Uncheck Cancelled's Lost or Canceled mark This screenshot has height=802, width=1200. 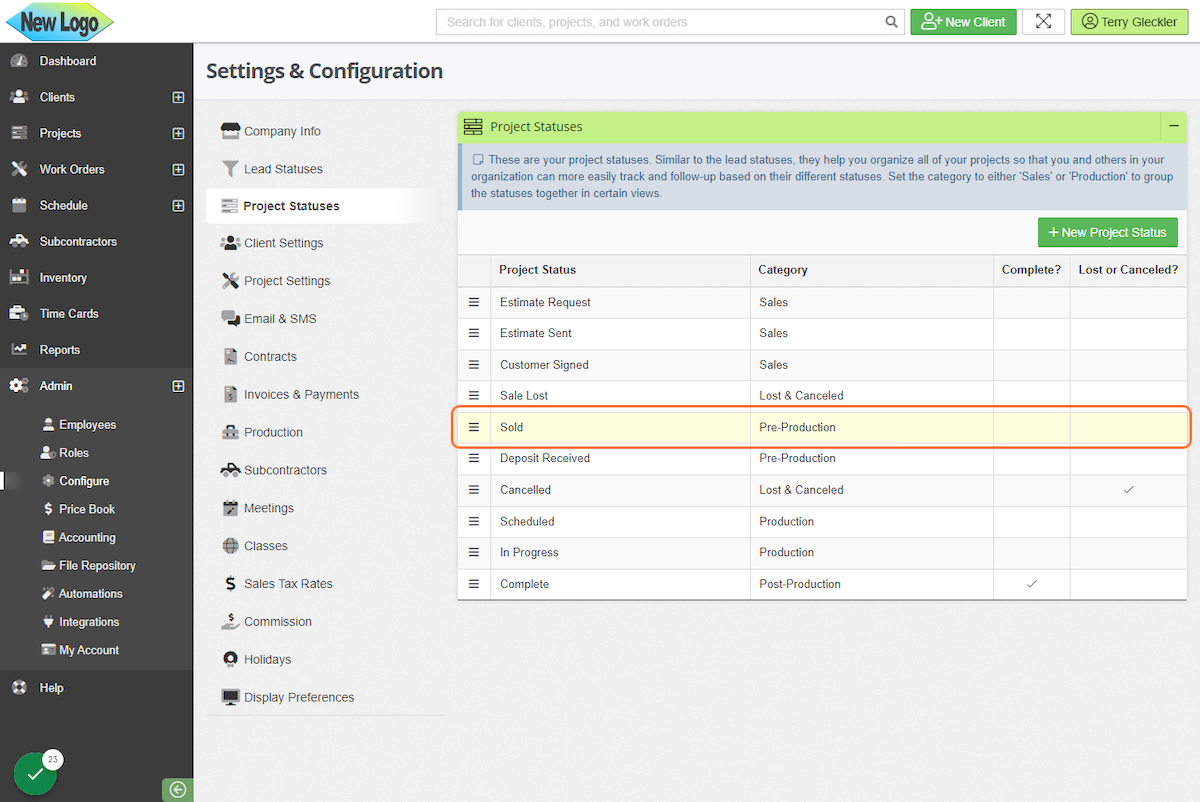tap(1128, 489)
